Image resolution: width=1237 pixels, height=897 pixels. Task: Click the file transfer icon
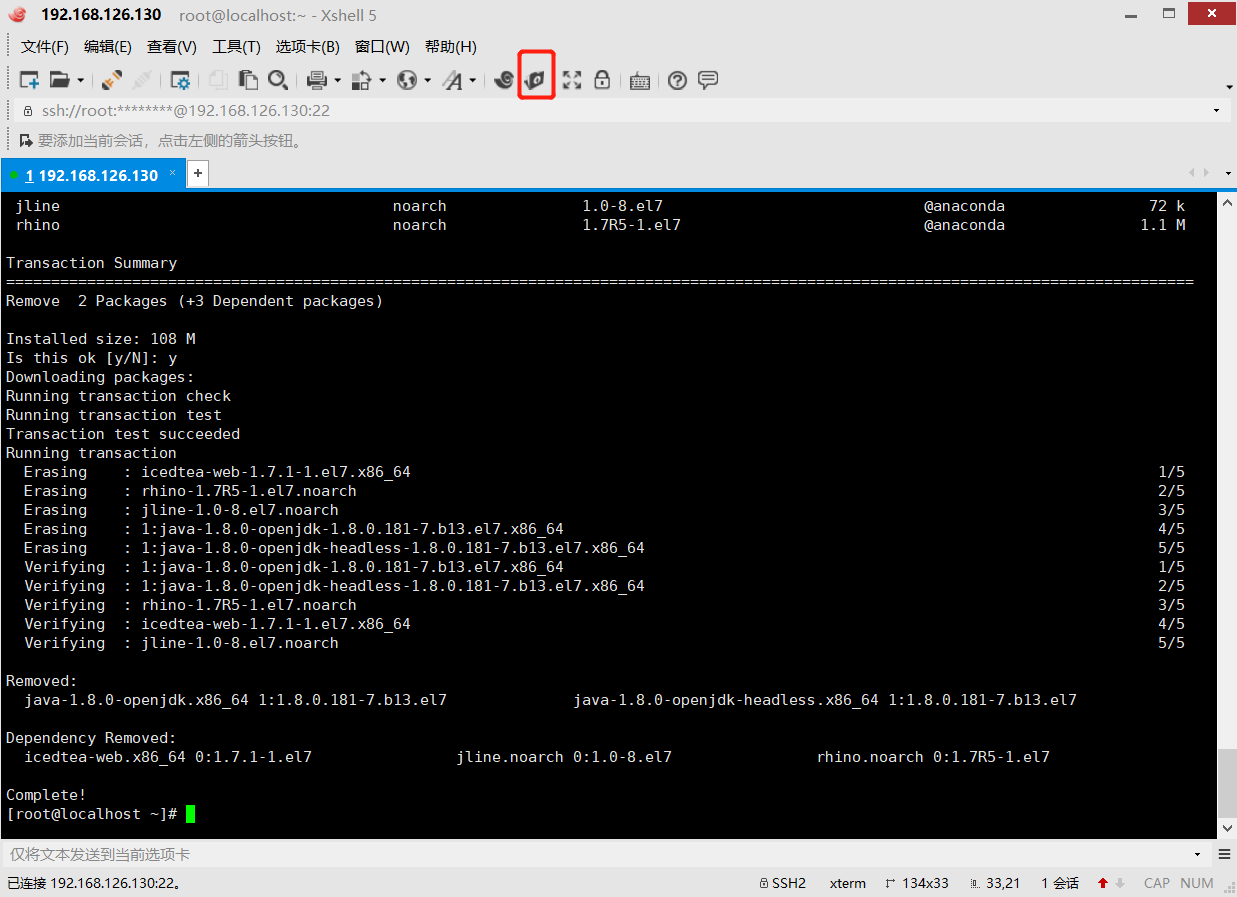pos(362,81)
